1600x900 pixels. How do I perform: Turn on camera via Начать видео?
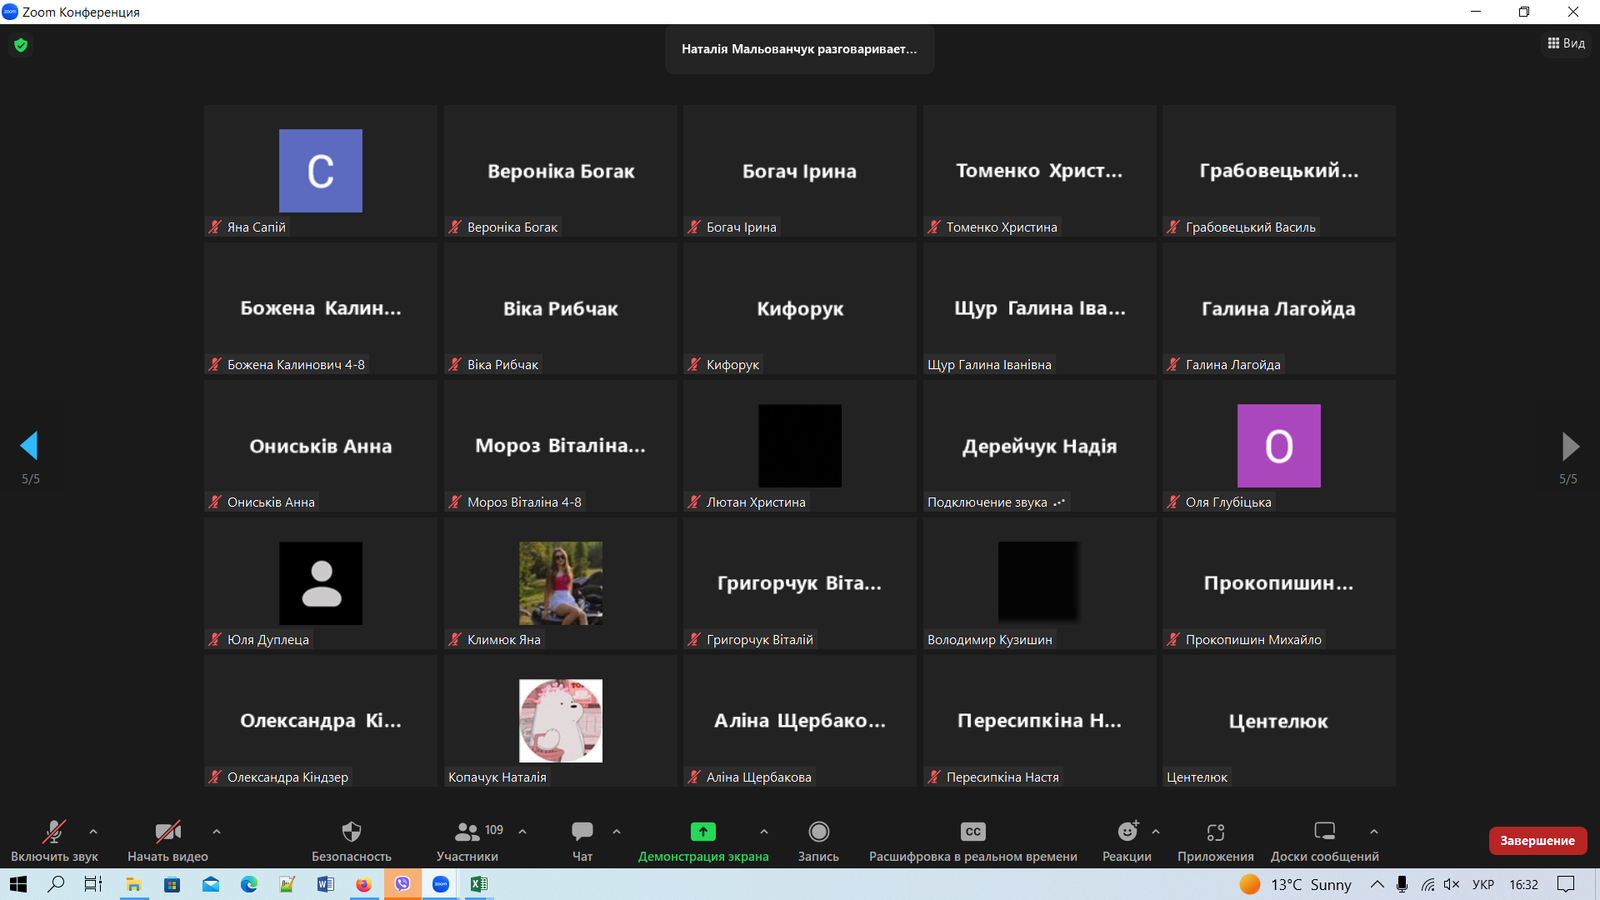point(167,832)
